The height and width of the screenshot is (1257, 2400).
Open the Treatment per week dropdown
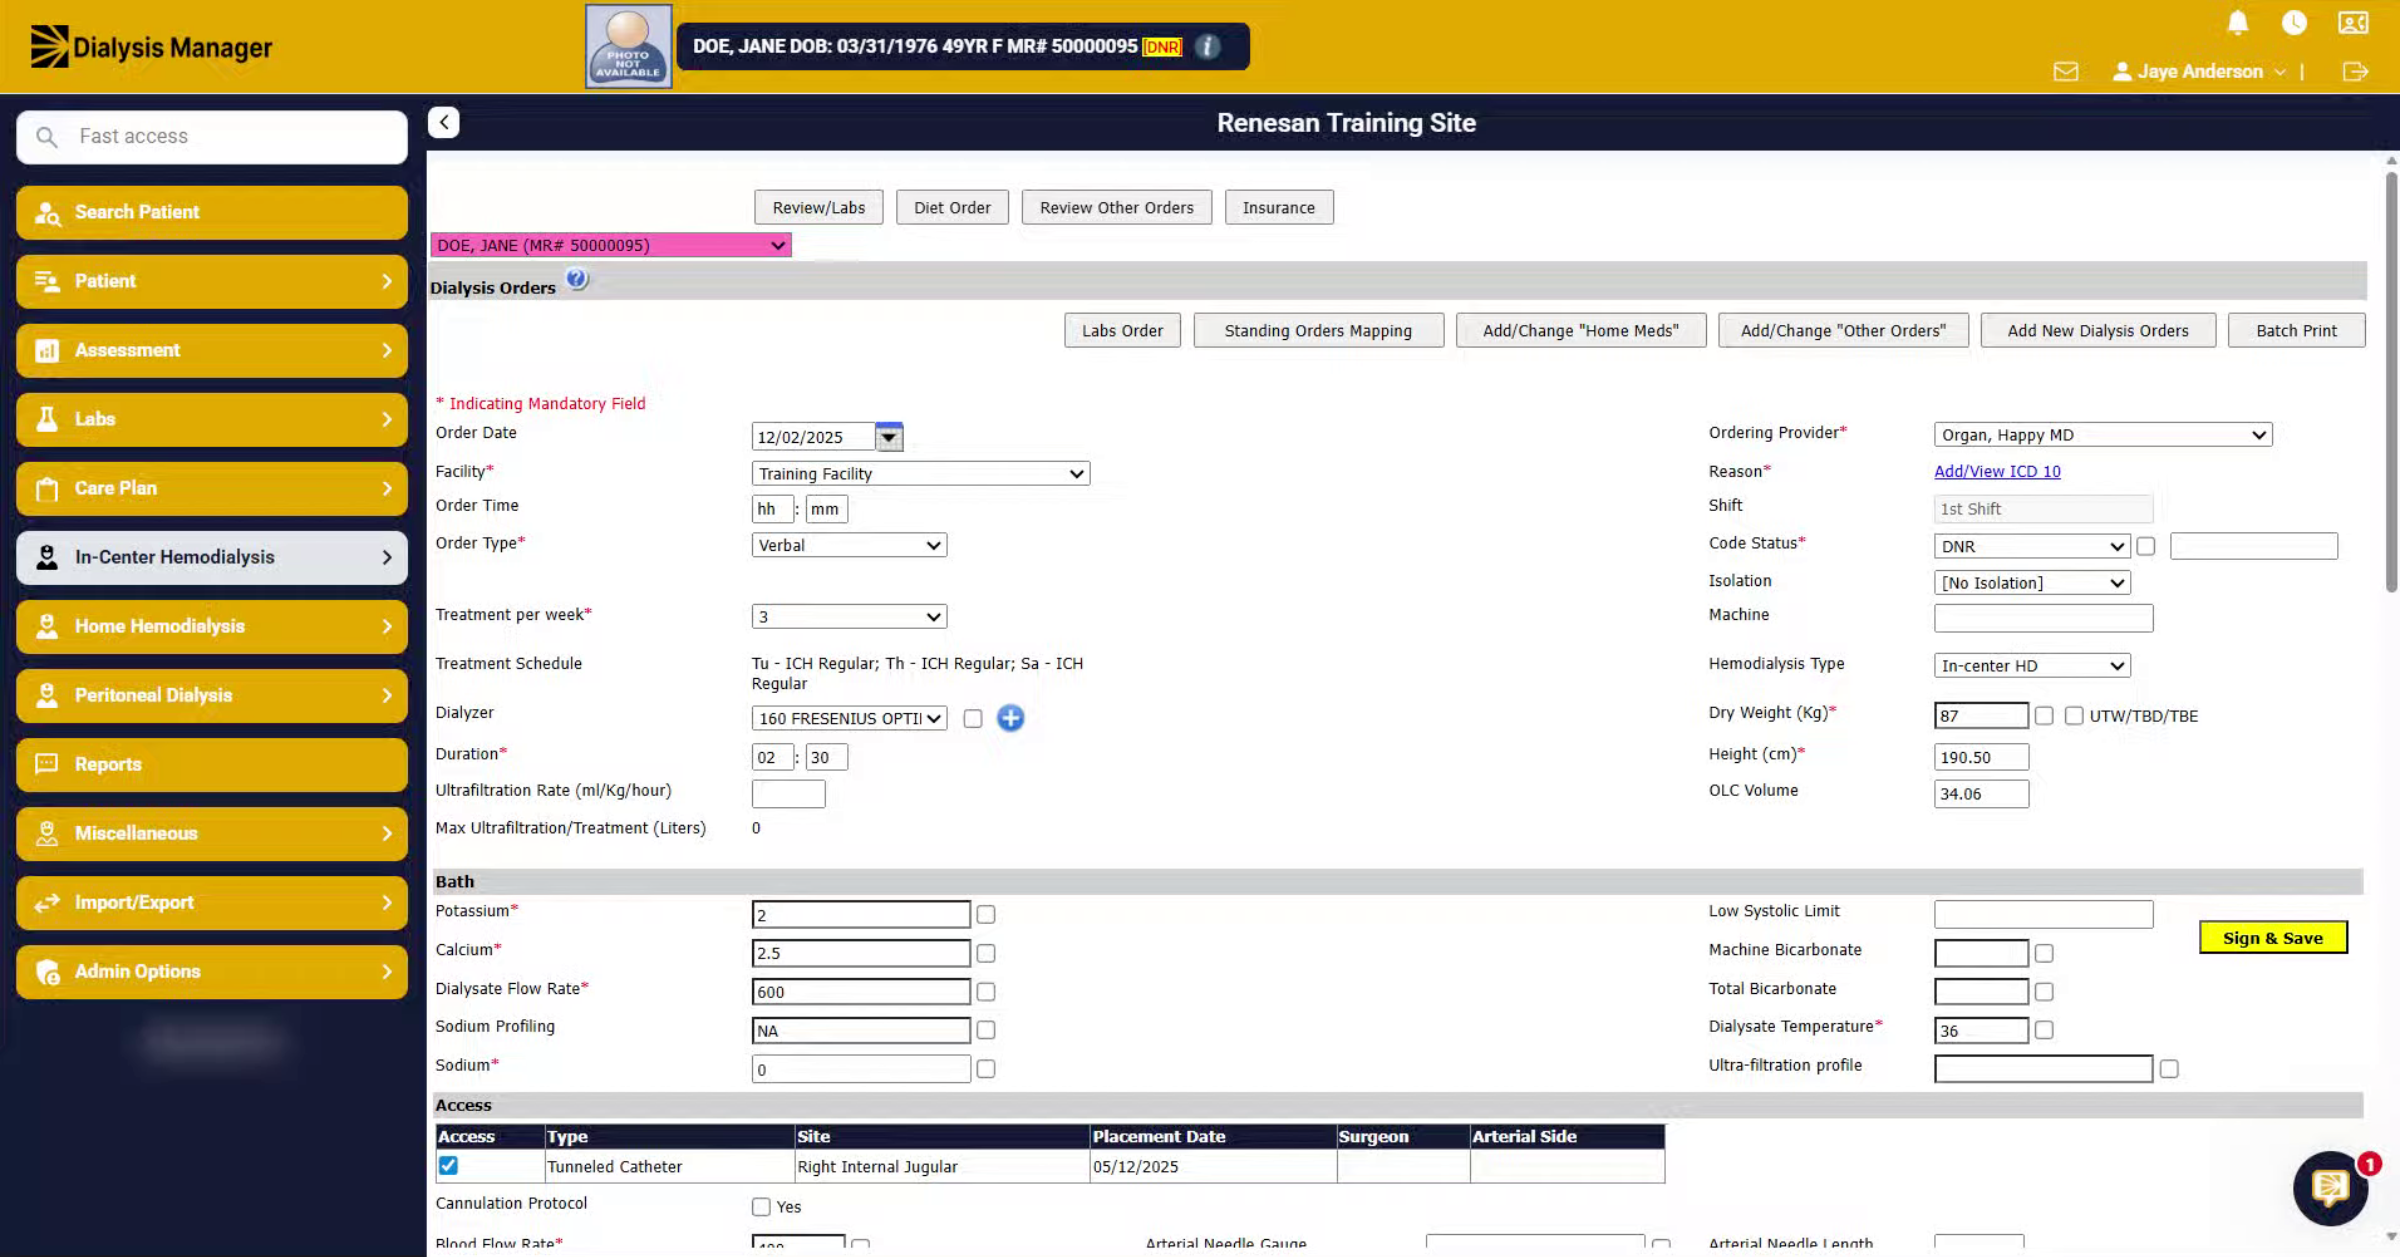coord(849,616)
